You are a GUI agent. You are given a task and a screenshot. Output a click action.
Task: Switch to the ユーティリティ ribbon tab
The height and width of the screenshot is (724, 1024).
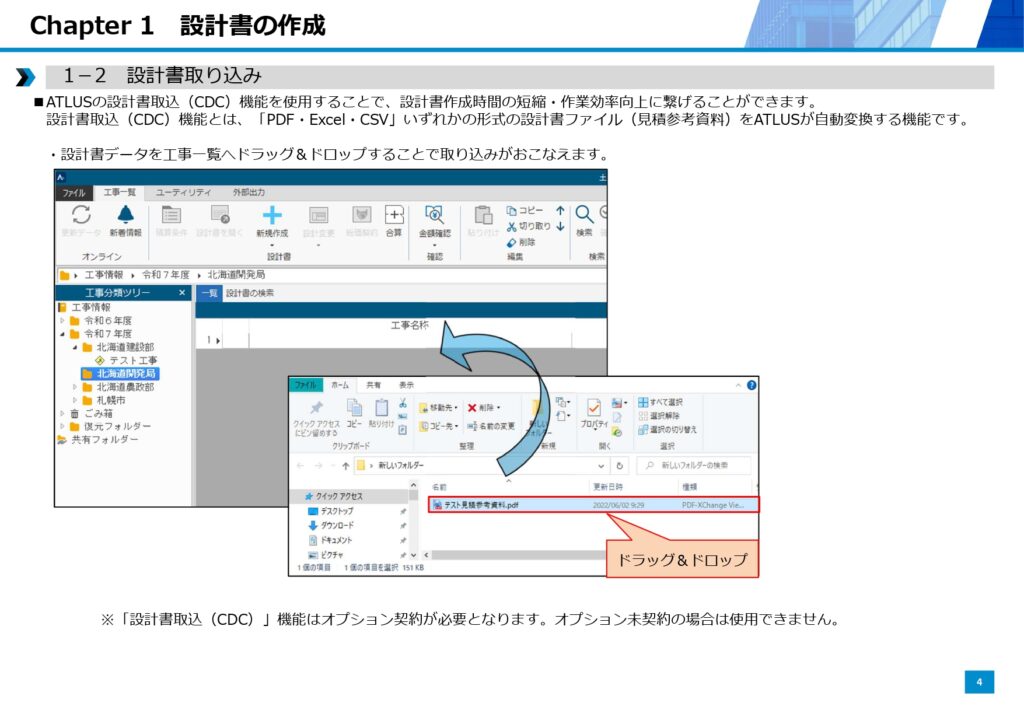tap(183, 192)
